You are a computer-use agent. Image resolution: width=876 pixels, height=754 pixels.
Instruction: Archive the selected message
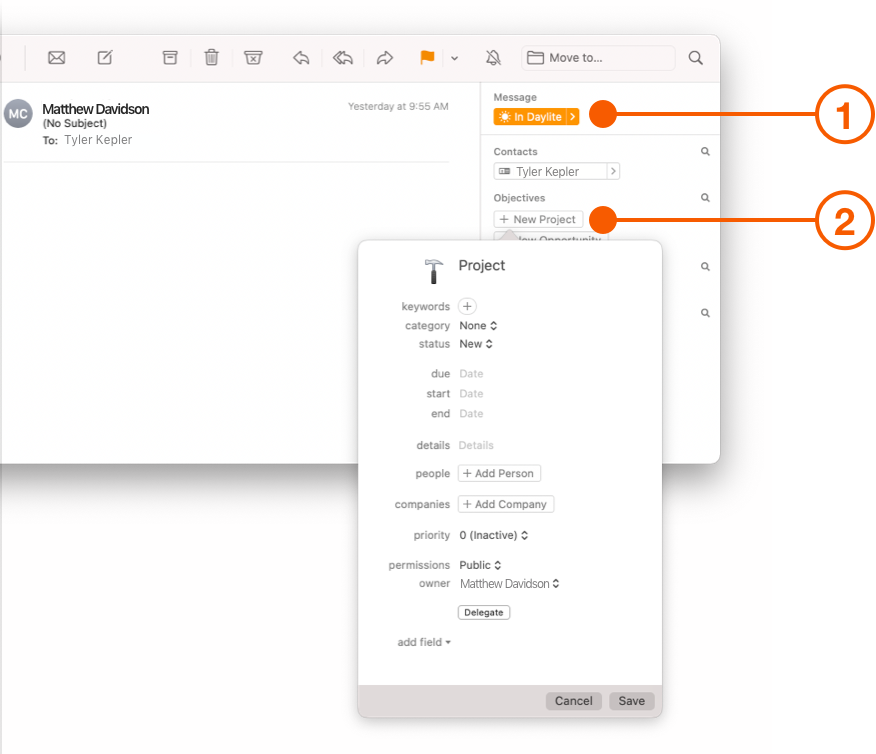click(x=169, y=57)
